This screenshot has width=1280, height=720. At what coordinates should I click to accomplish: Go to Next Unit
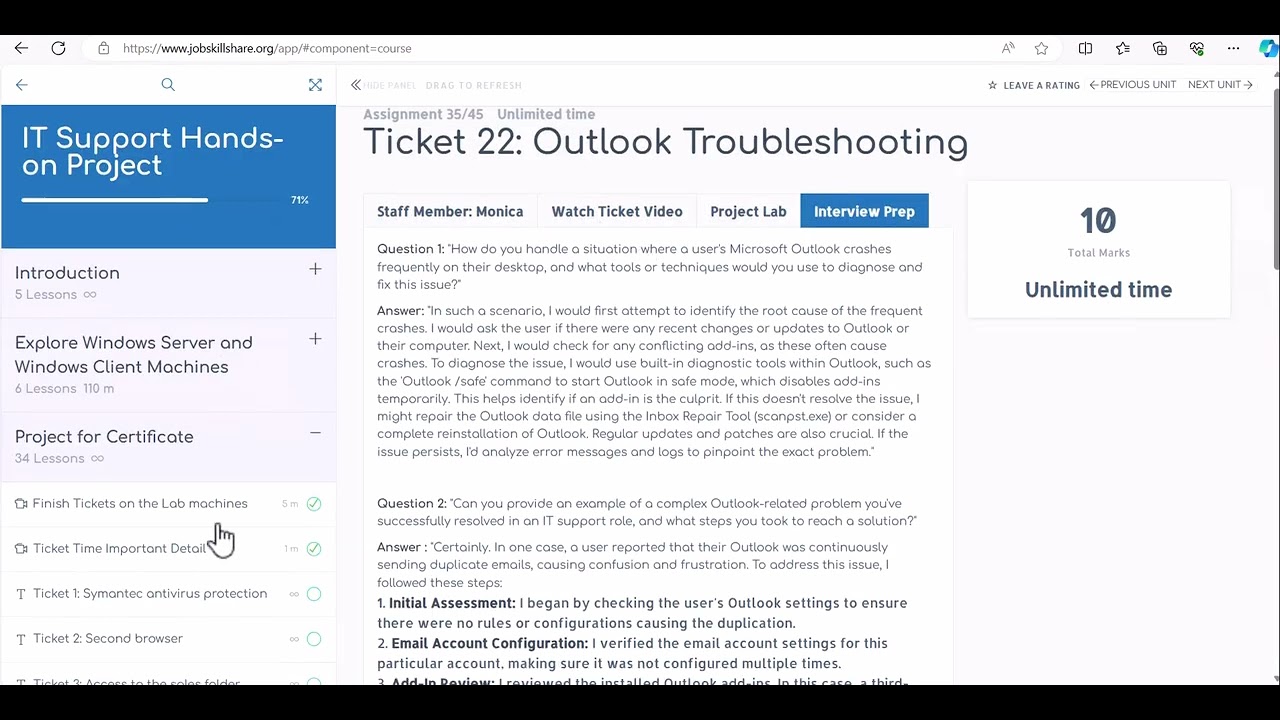coord(1220,85)
